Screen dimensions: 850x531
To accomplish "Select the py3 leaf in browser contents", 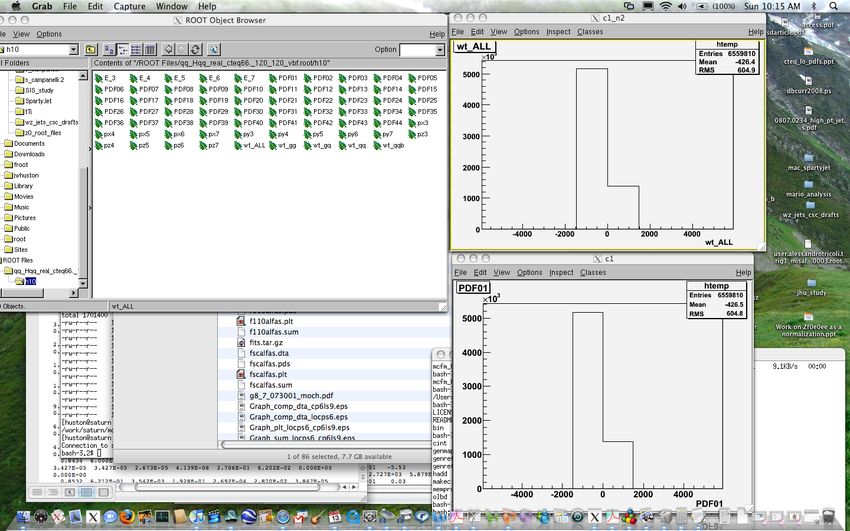I will point(244,134).
